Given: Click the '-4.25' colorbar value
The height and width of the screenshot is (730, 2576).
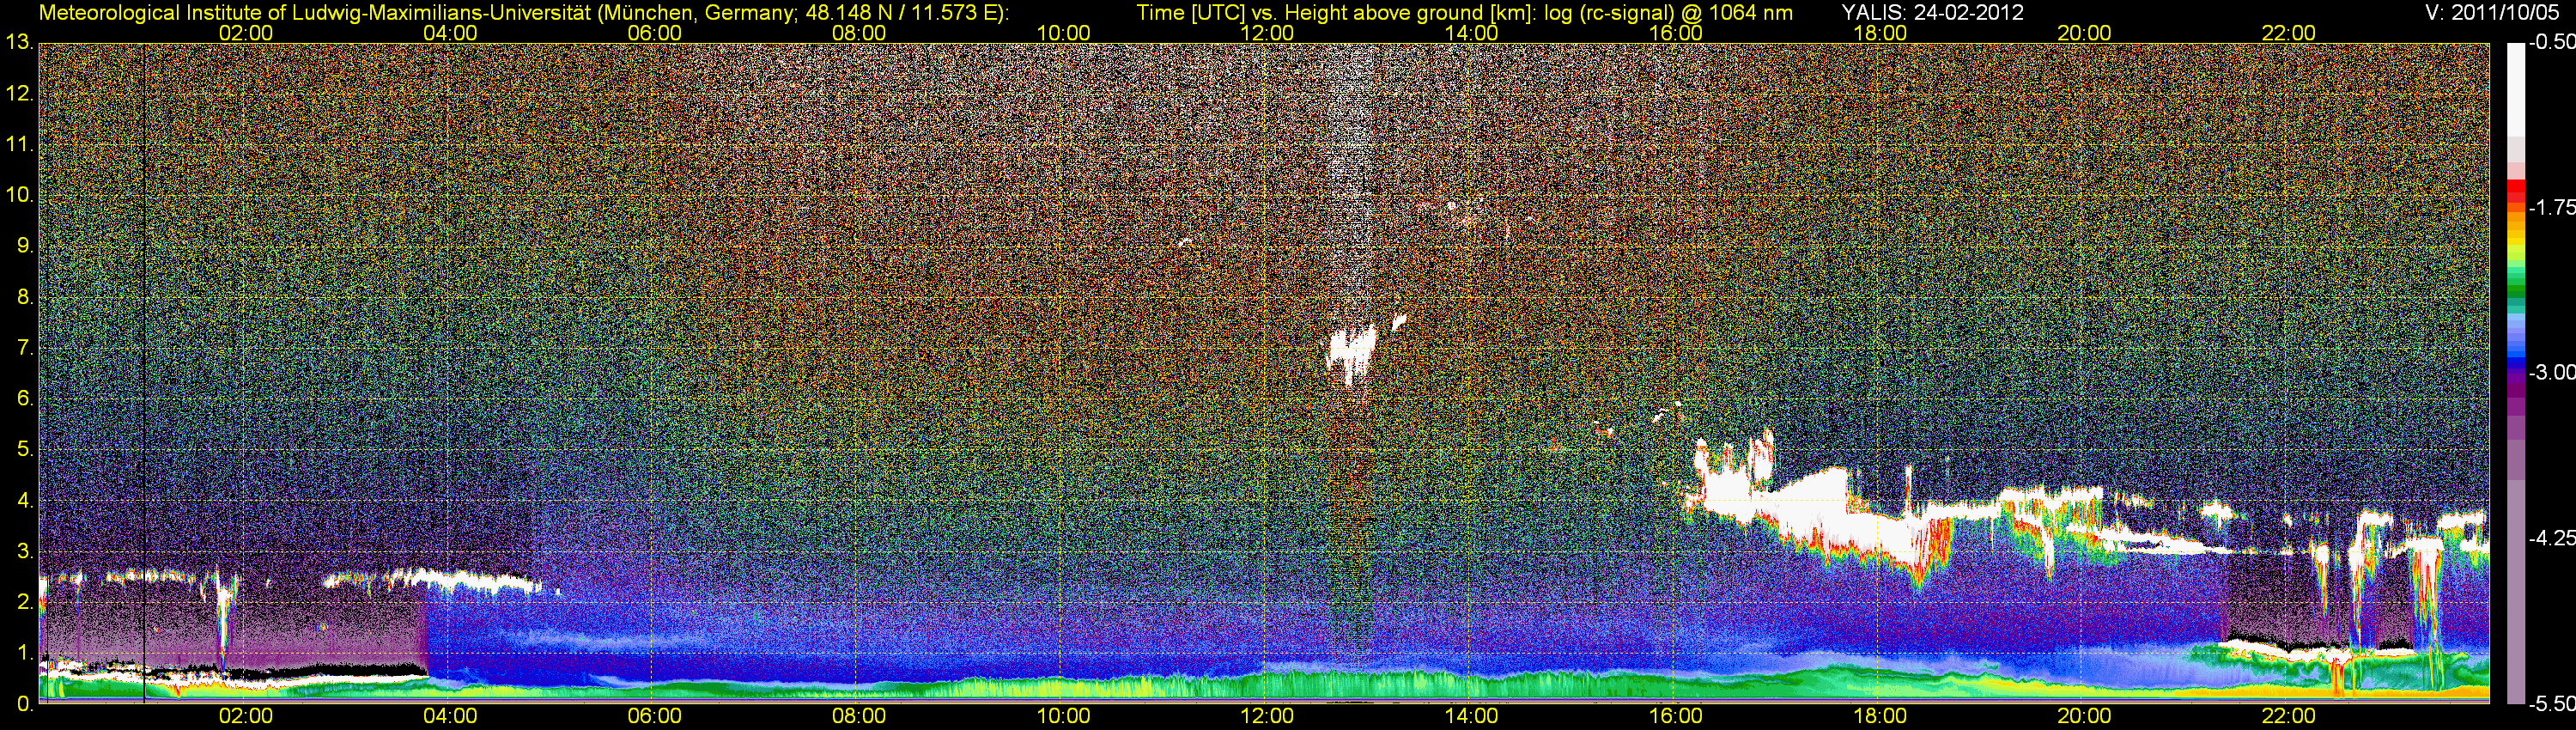Looking at the screenshot, I should 2551,538.
